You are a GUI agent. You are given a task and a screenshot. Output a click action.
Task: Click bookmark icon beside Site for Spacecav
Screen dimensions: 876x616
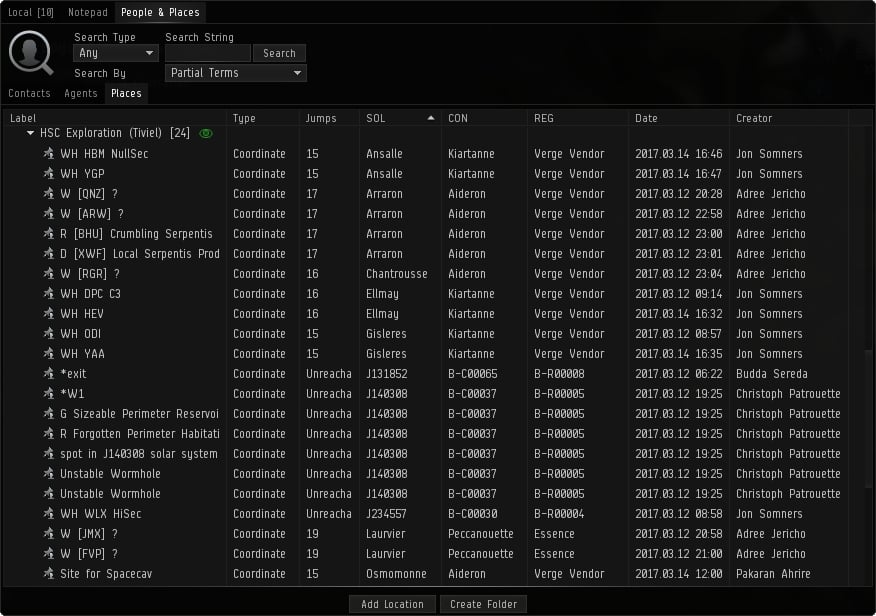point(48,574)
